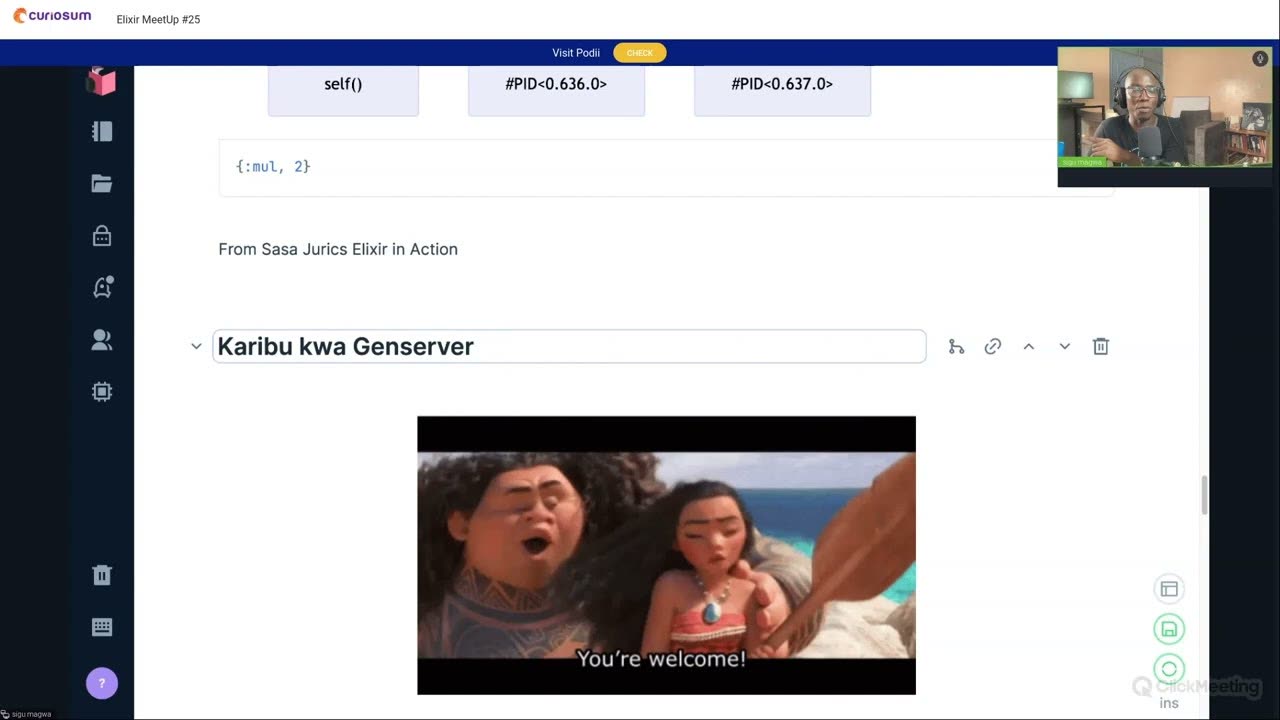Open the files folder panel
Image resolution: width=1280 pixels, height=720 pixels.
[x=102, y=183]
